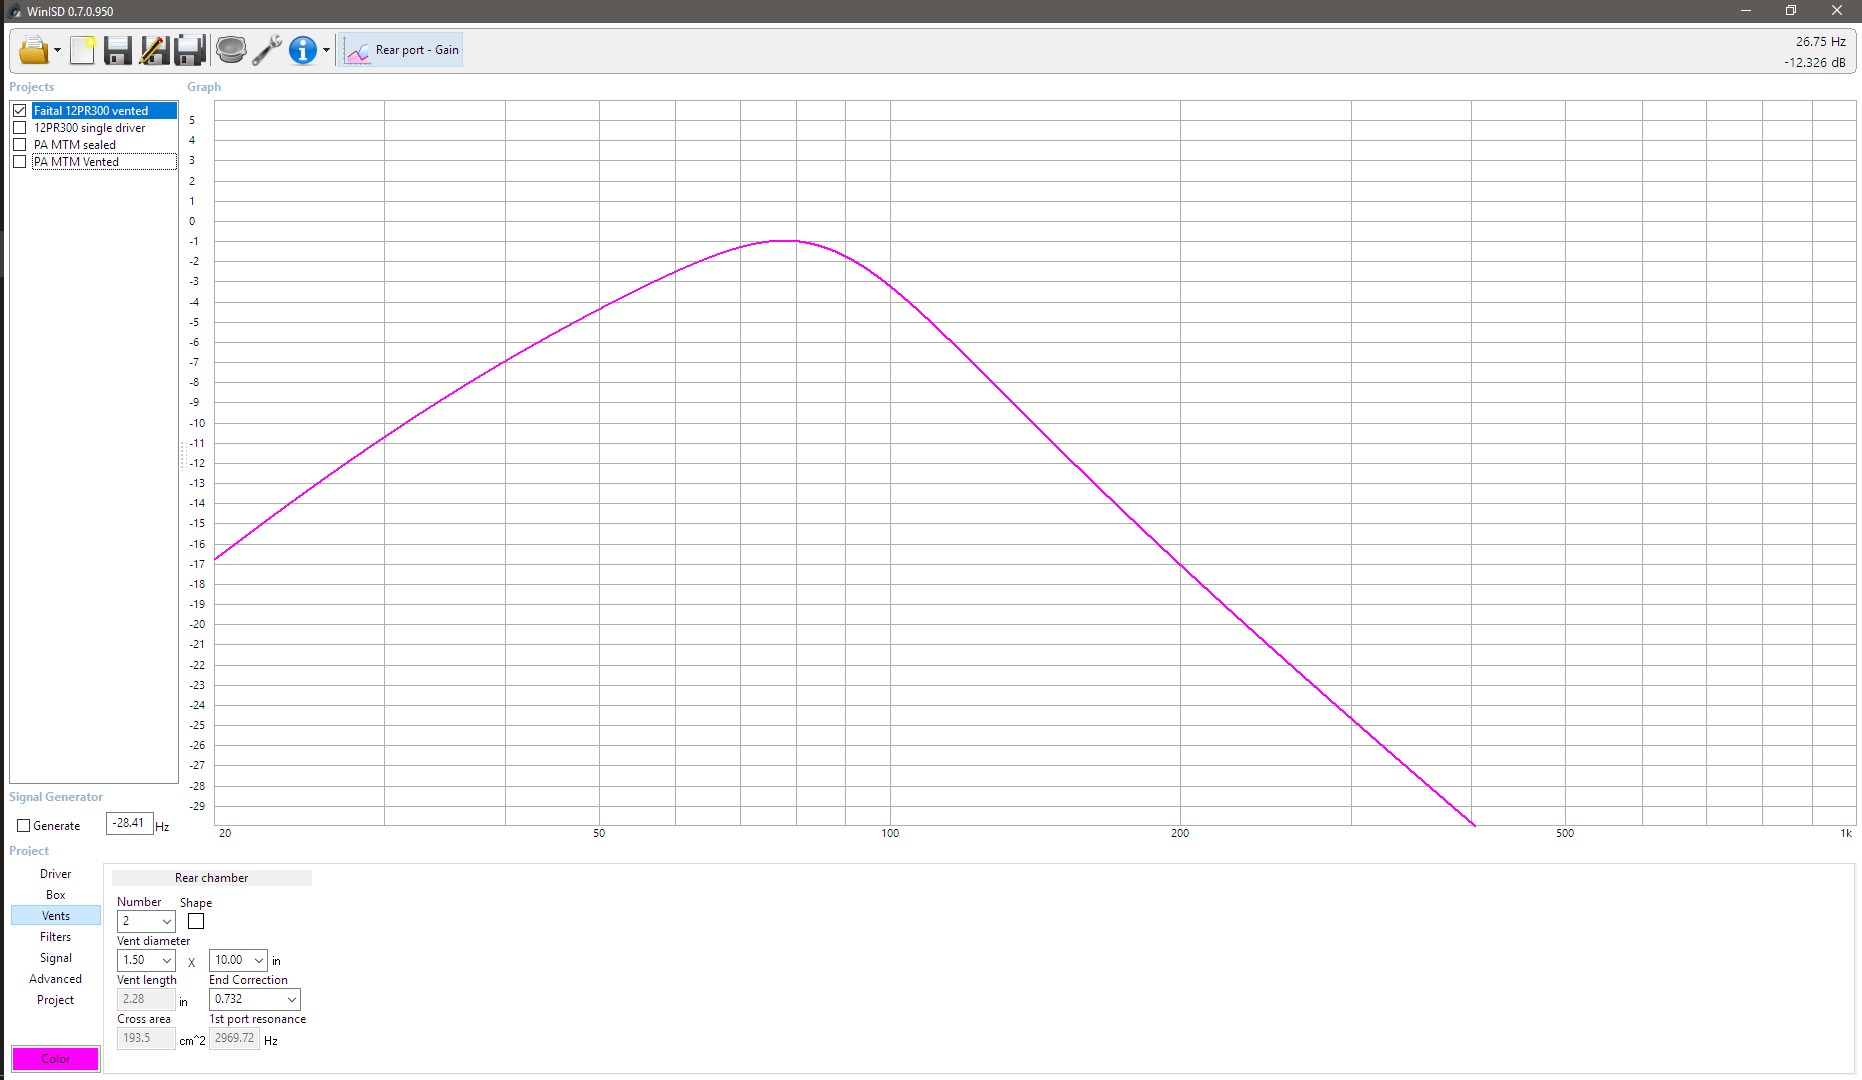Open the 10.00 vent dimension dropdown
Viewport: 1862px width, 1080px height.
[238, 960]
